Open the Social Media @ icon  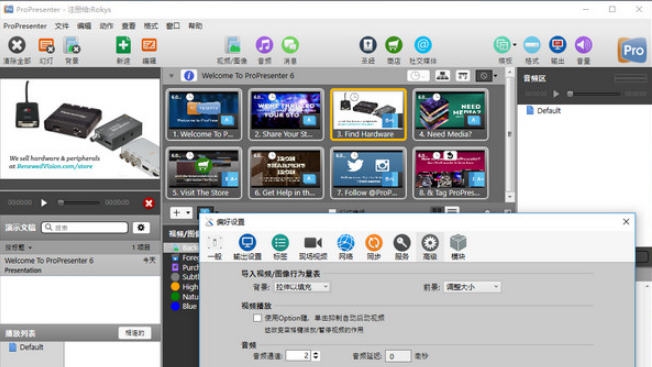click(x=423, y=45)
